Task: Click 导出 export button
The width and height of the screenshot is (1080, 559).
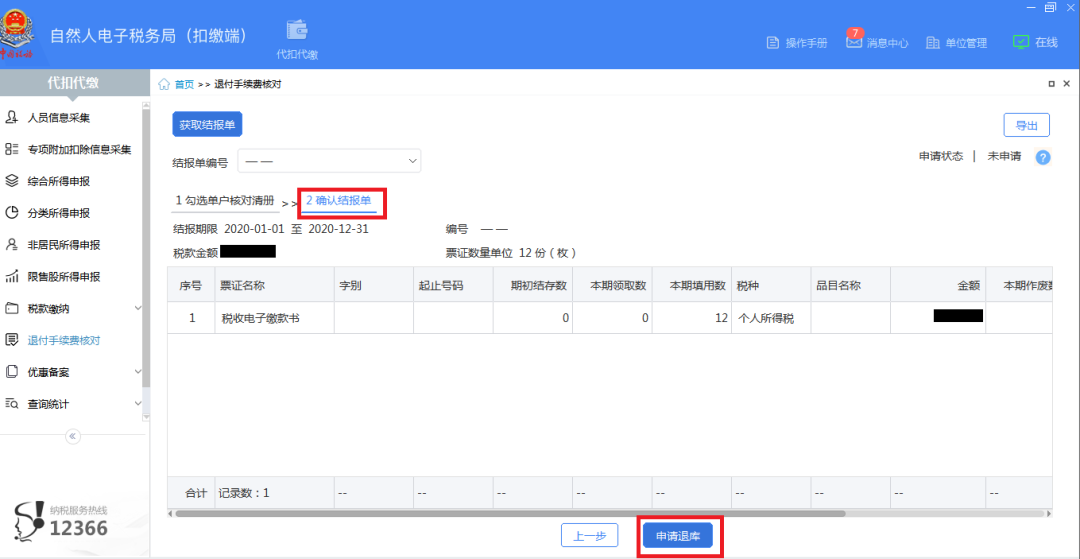Action: (1026, 125)
